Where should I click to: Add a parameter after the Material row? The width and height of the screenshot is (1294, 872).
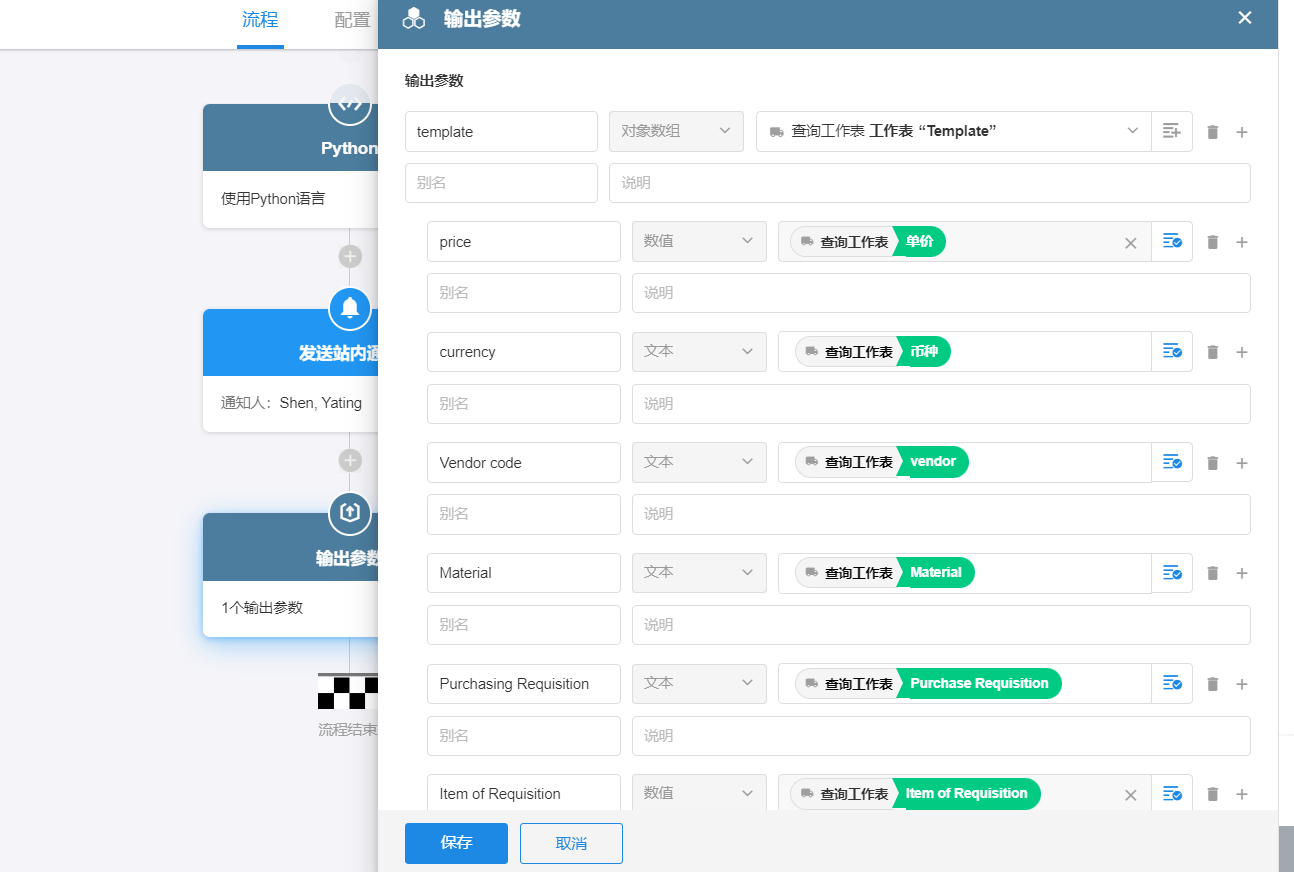tap(1242, 573)
